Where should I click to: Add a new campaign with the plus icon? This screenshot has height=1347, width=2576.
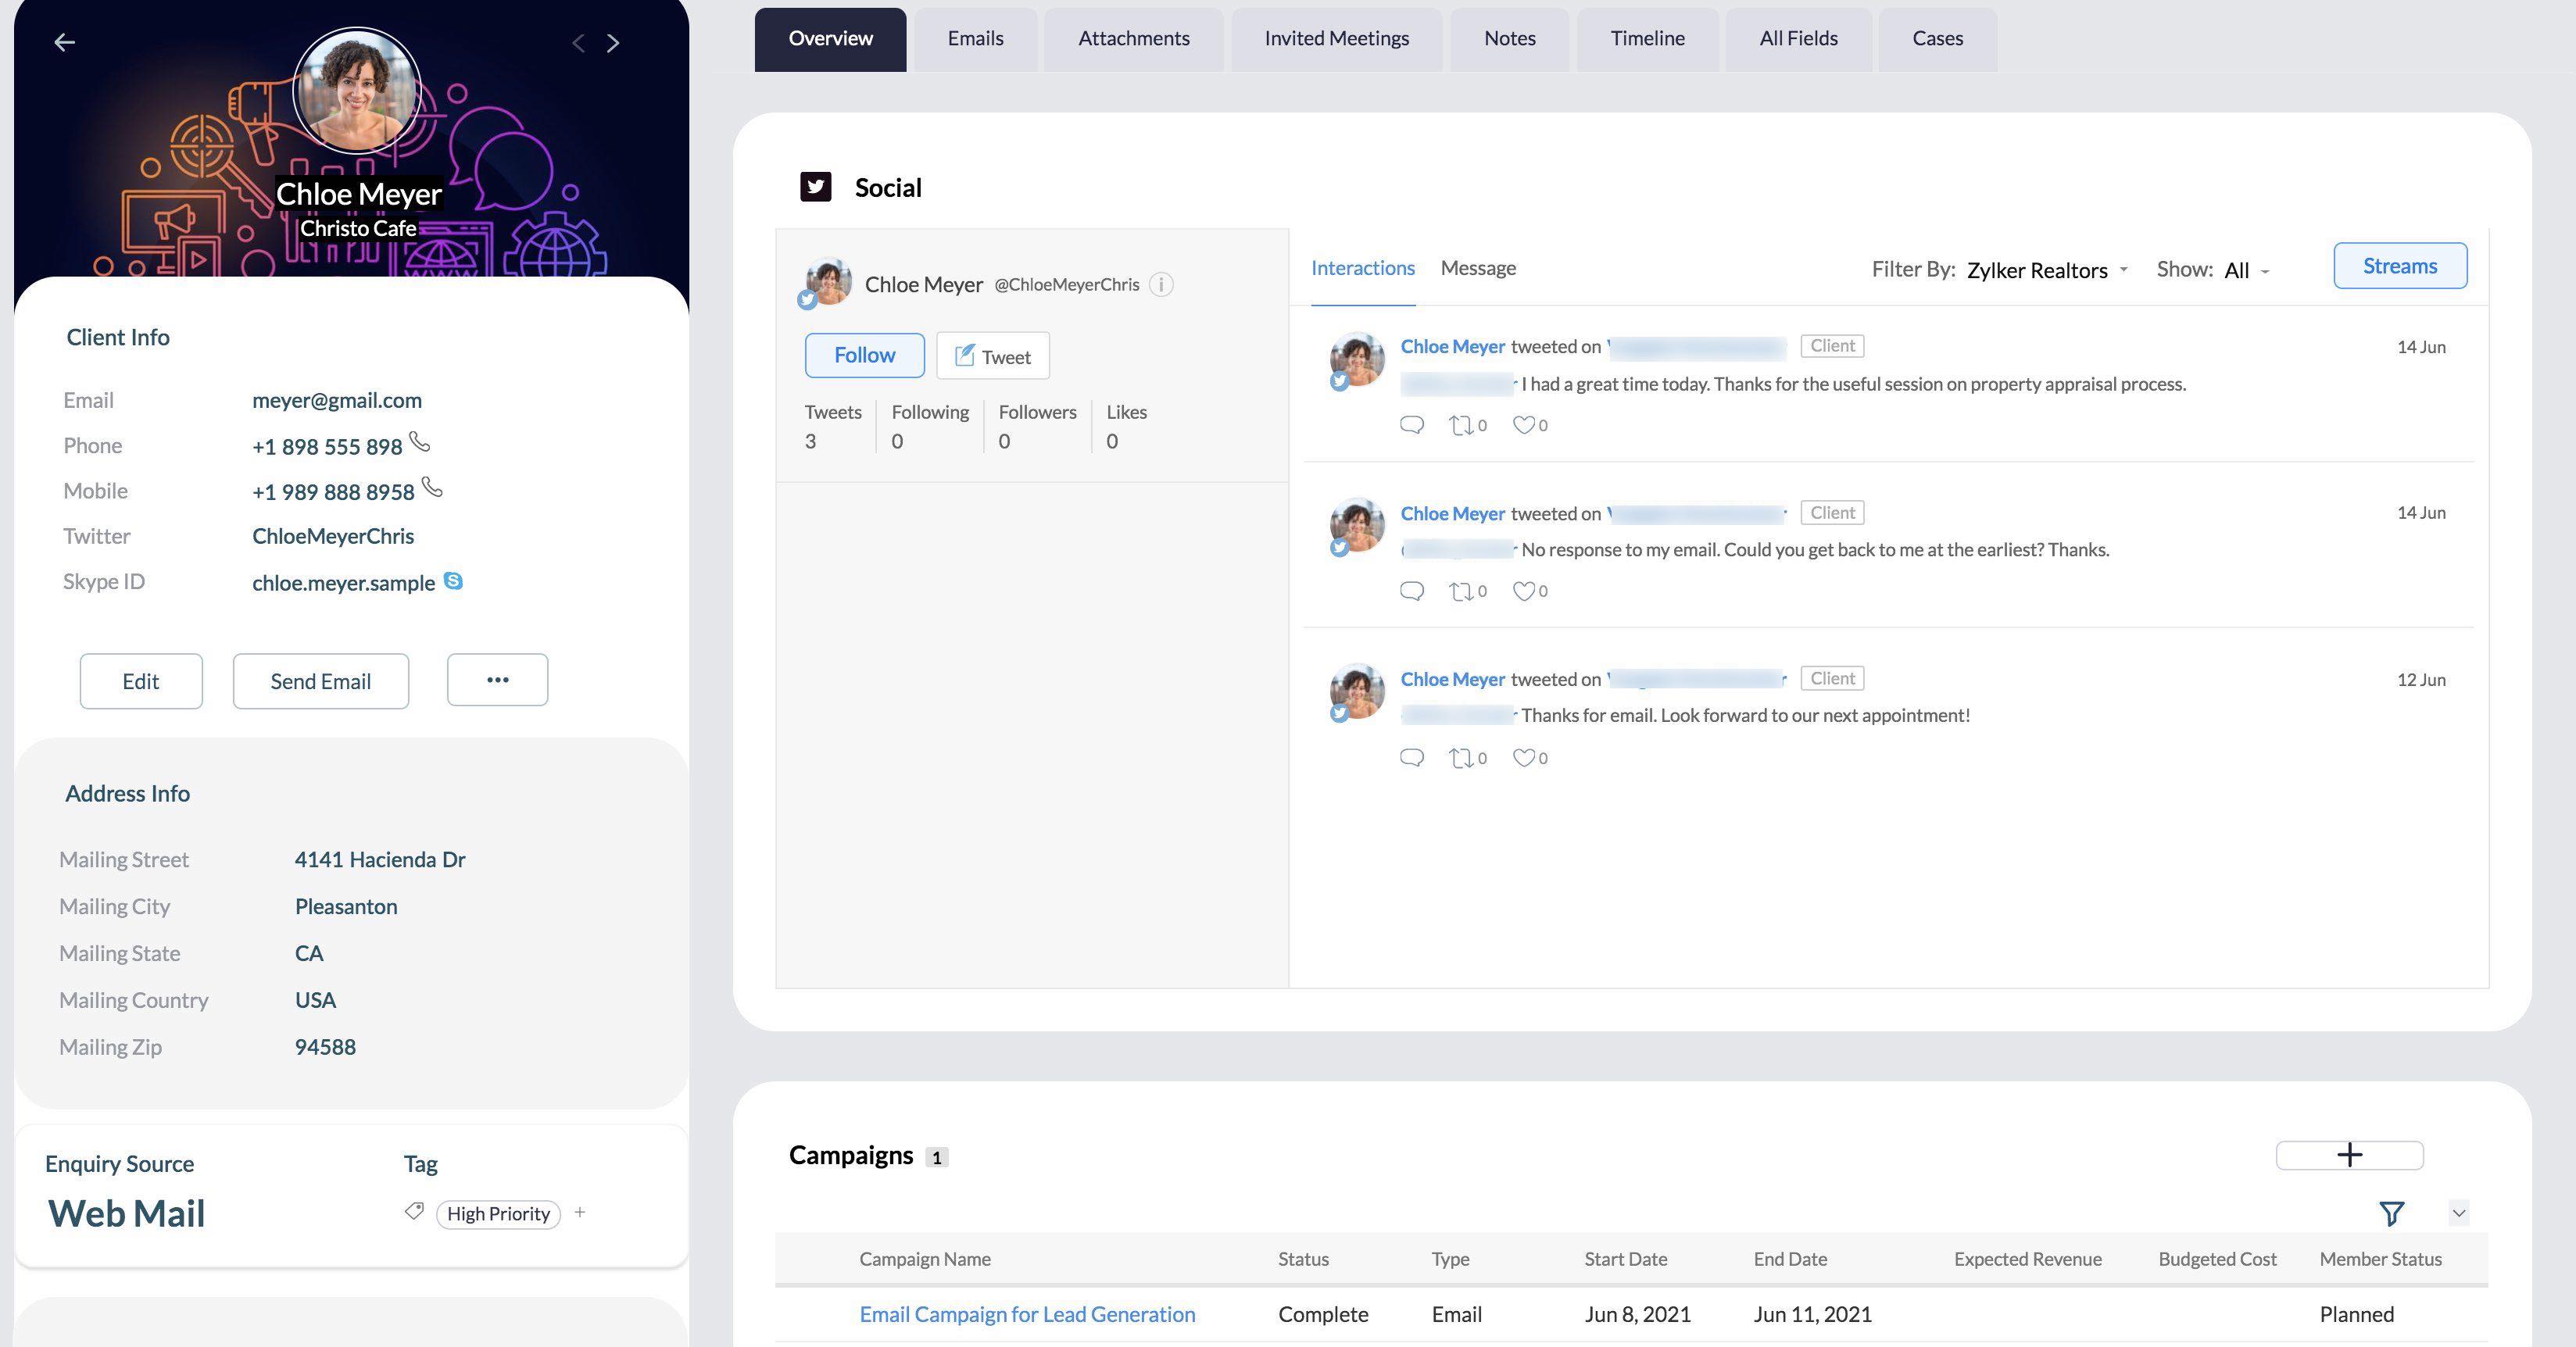pyautogui.click(x=2349, y=1155)
